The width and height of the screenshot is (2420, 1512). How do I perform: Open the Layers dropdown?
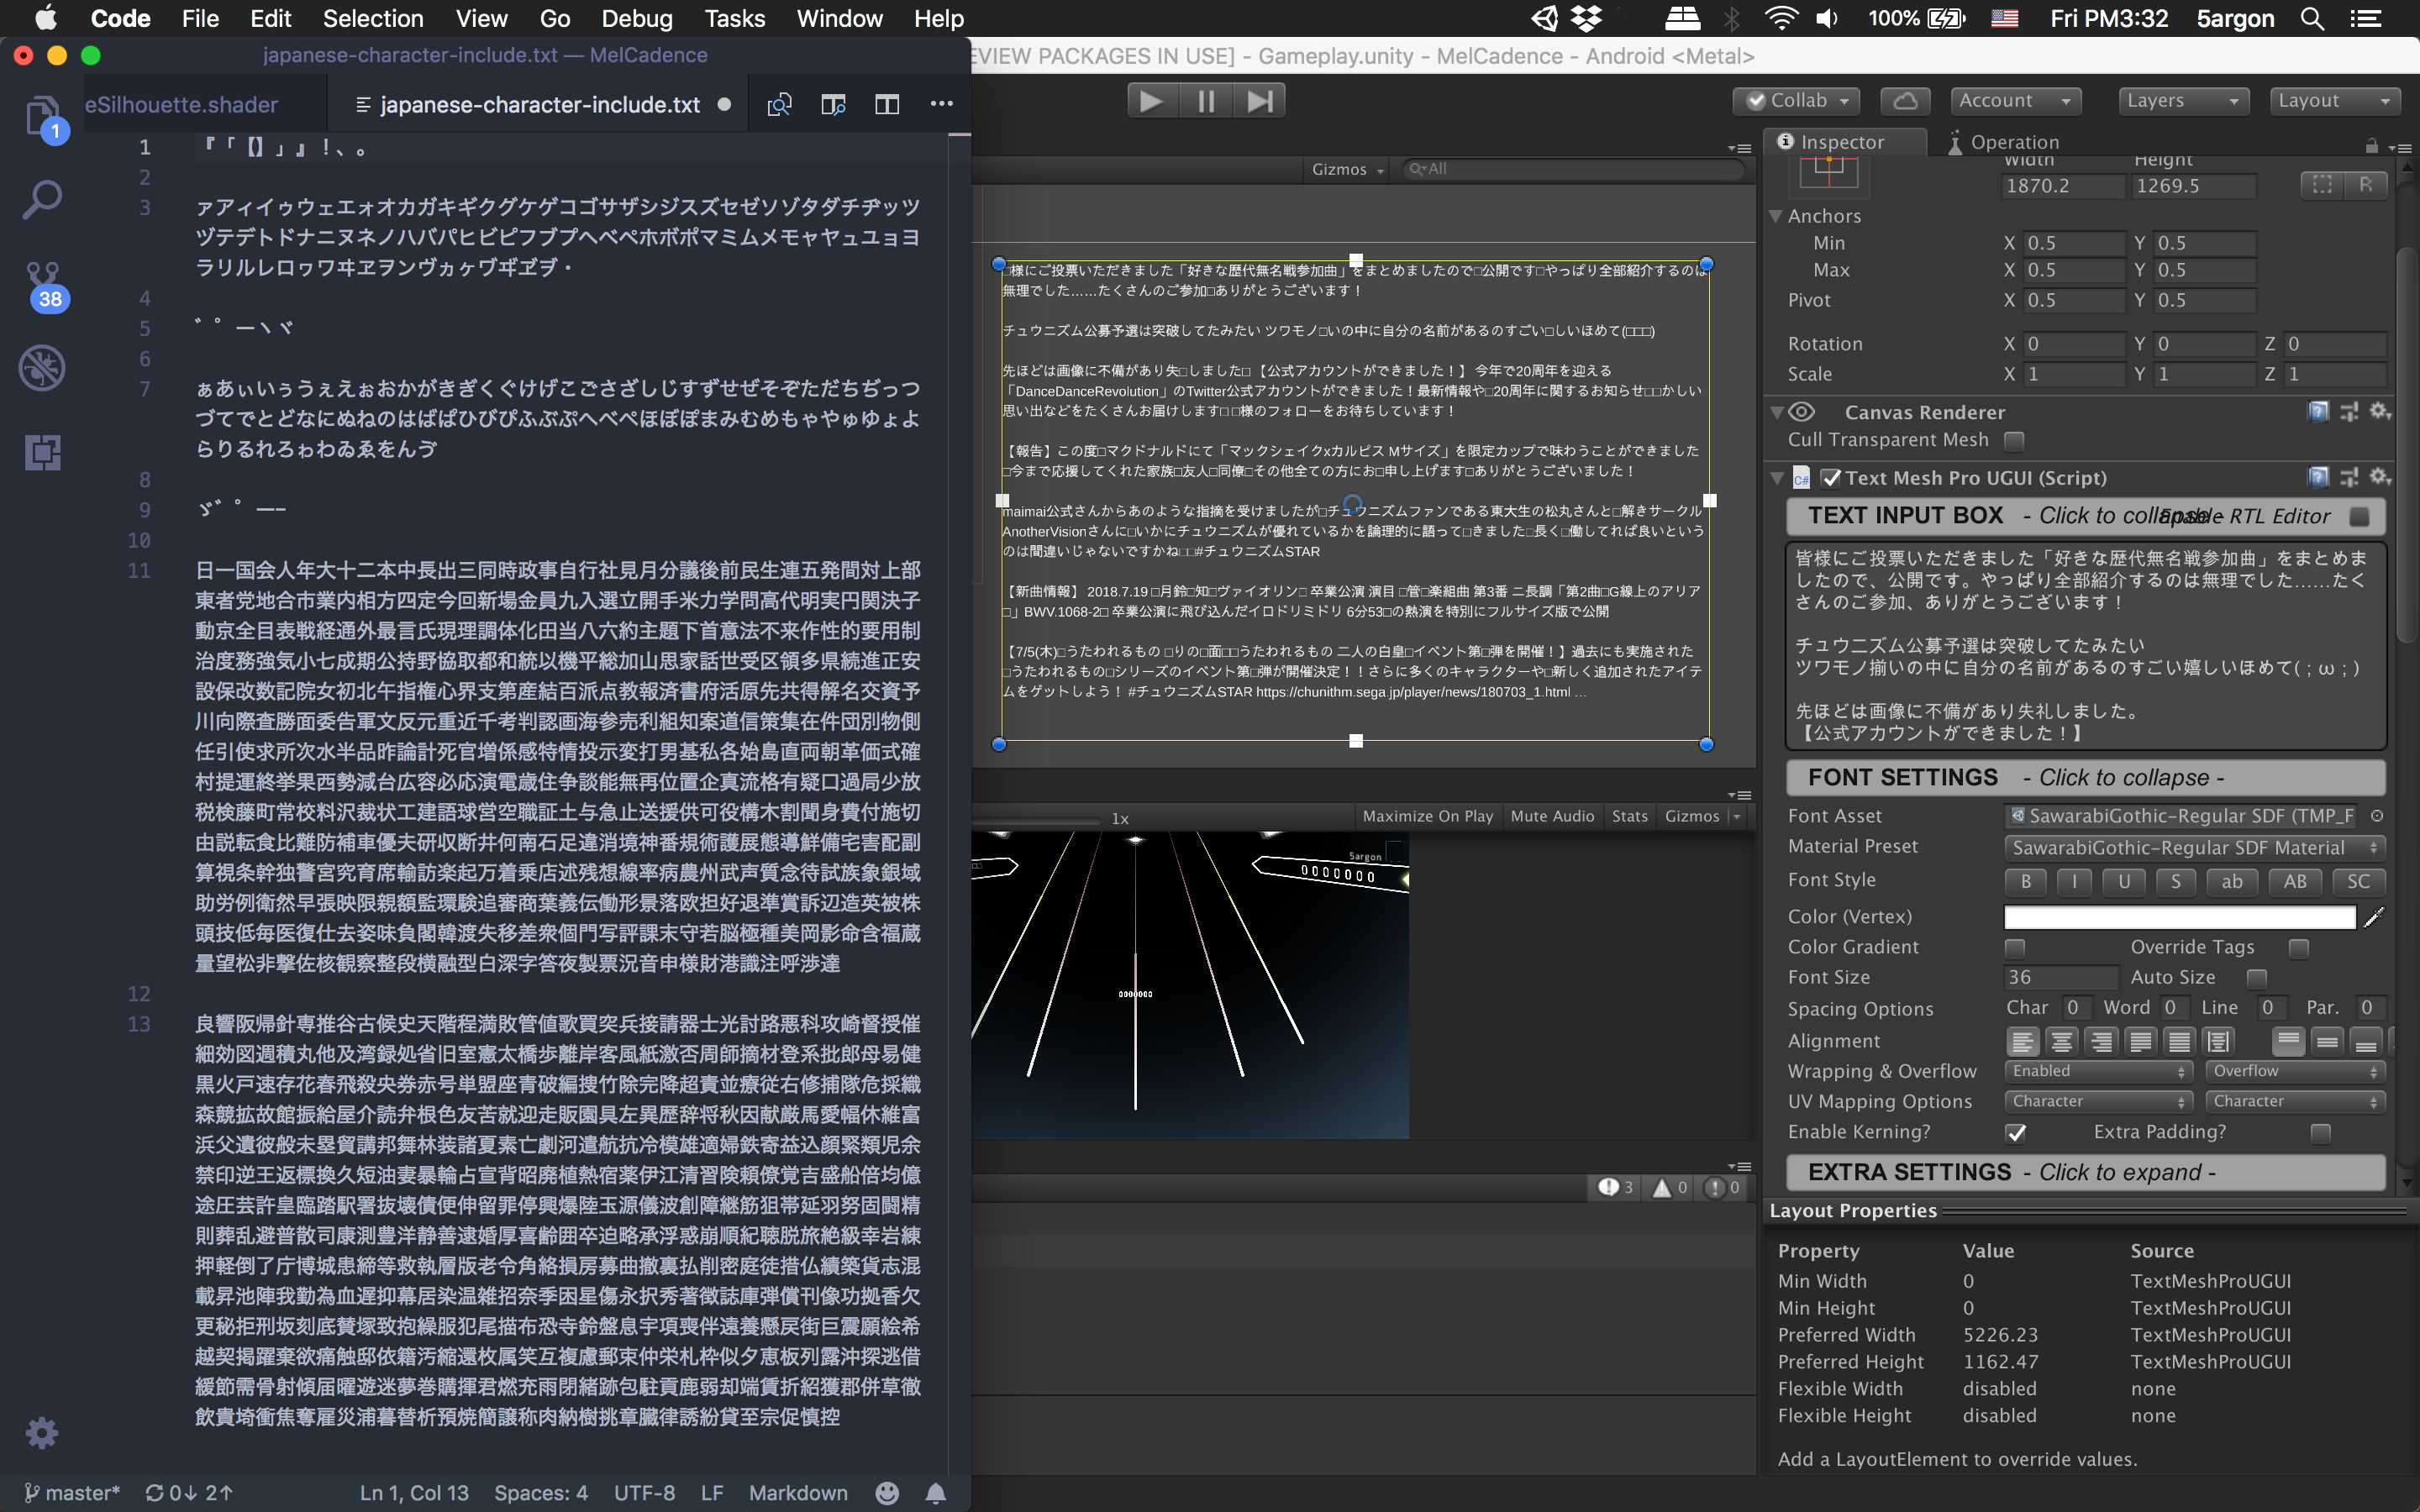(x=2183, y=100)
